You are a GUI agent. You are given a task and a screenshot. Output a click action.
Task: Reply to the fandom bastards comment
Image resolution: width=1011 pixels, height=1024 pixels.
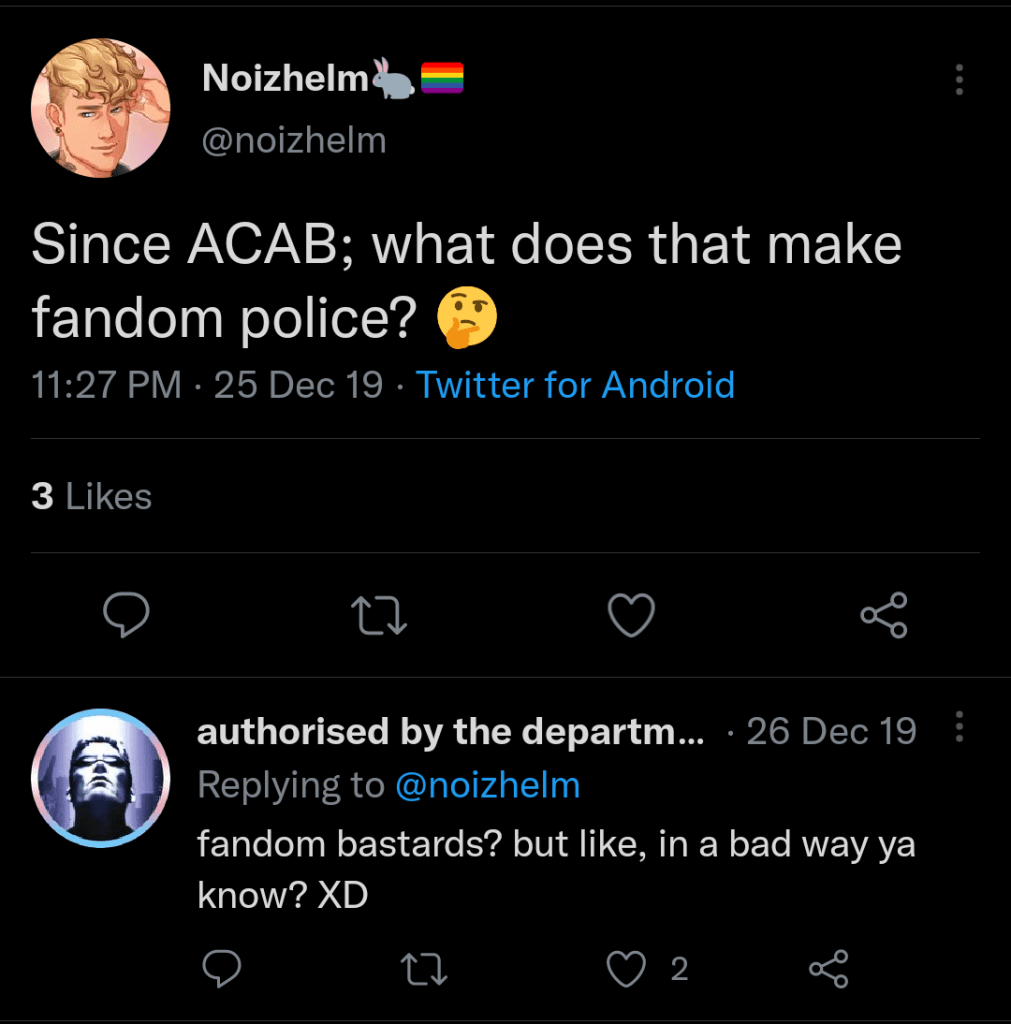pyautogui.click(x=219, y=968)
